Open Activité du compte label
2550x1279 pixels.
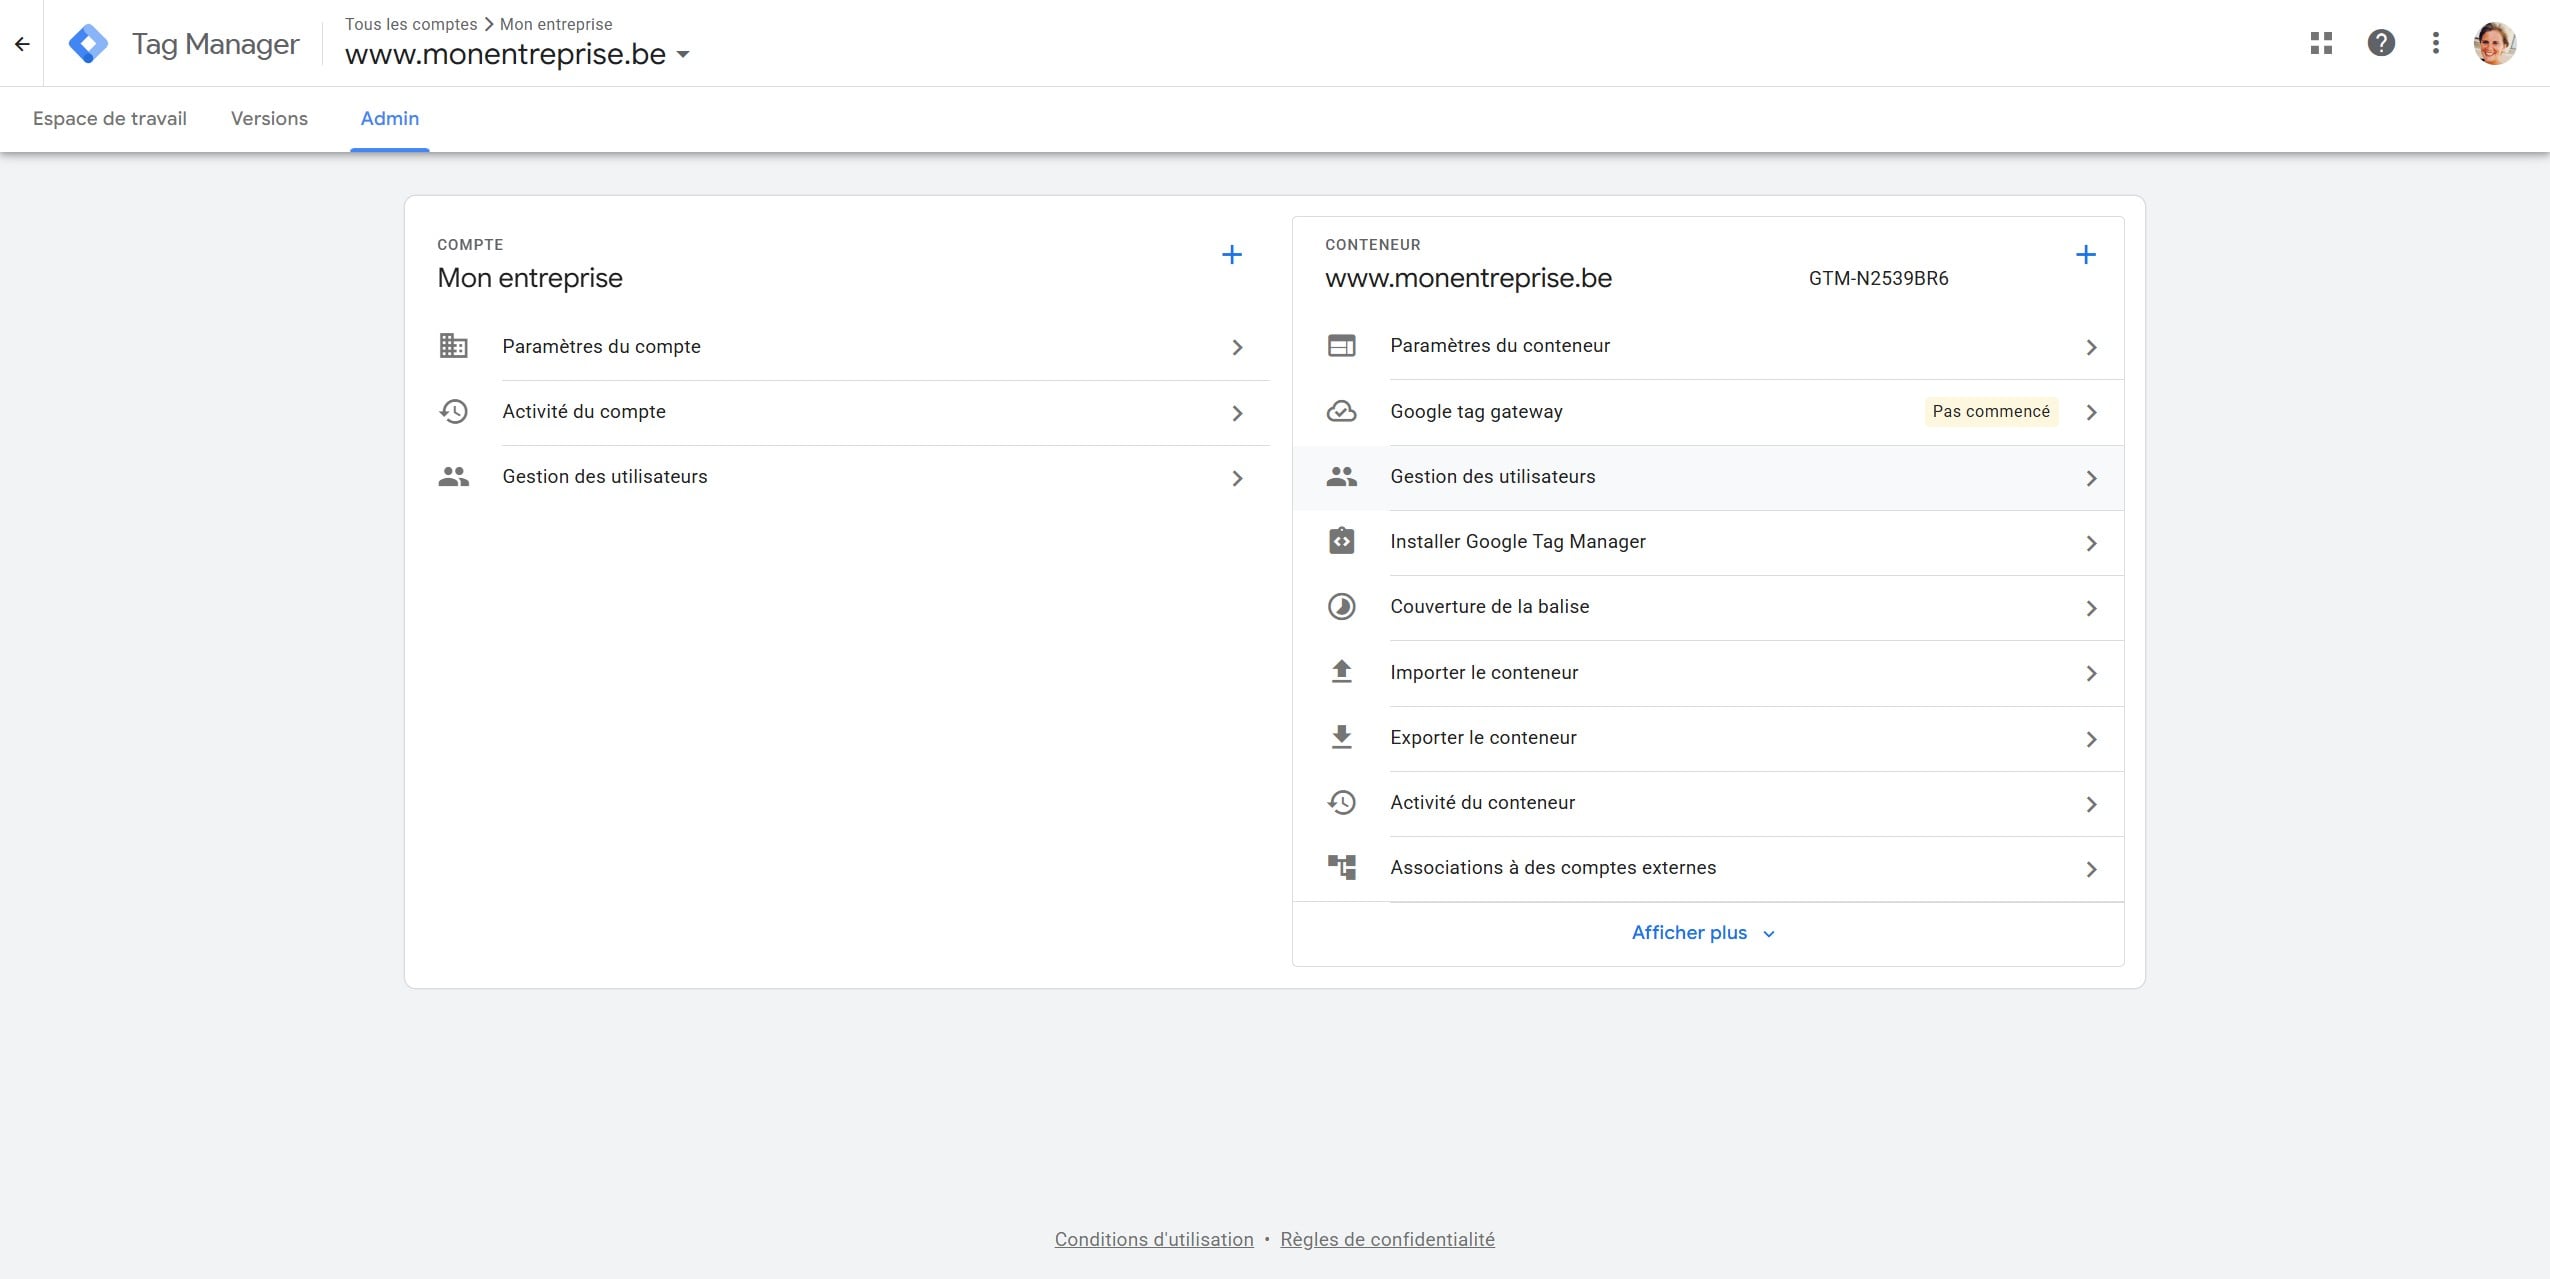coord(584,411)
